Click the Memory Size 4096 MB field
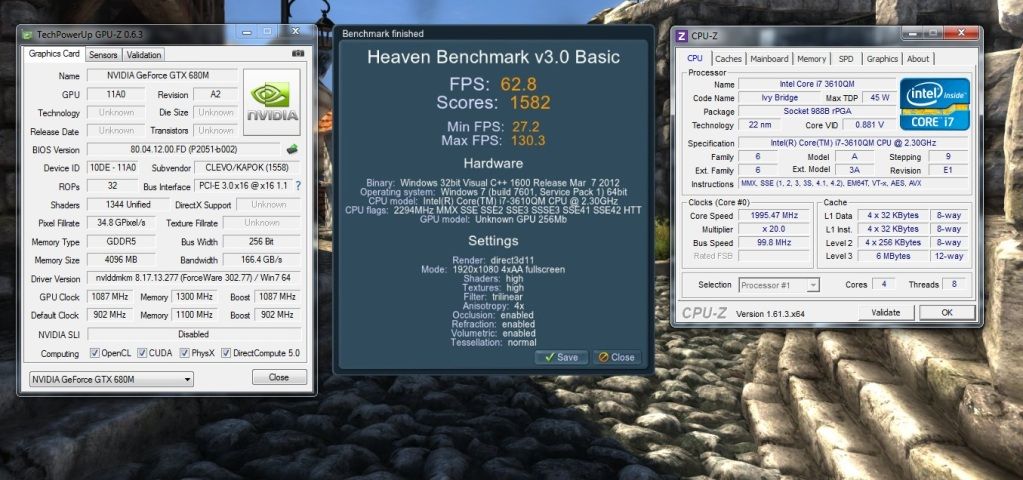This screenshot has width=1023, height=480. 121,260
